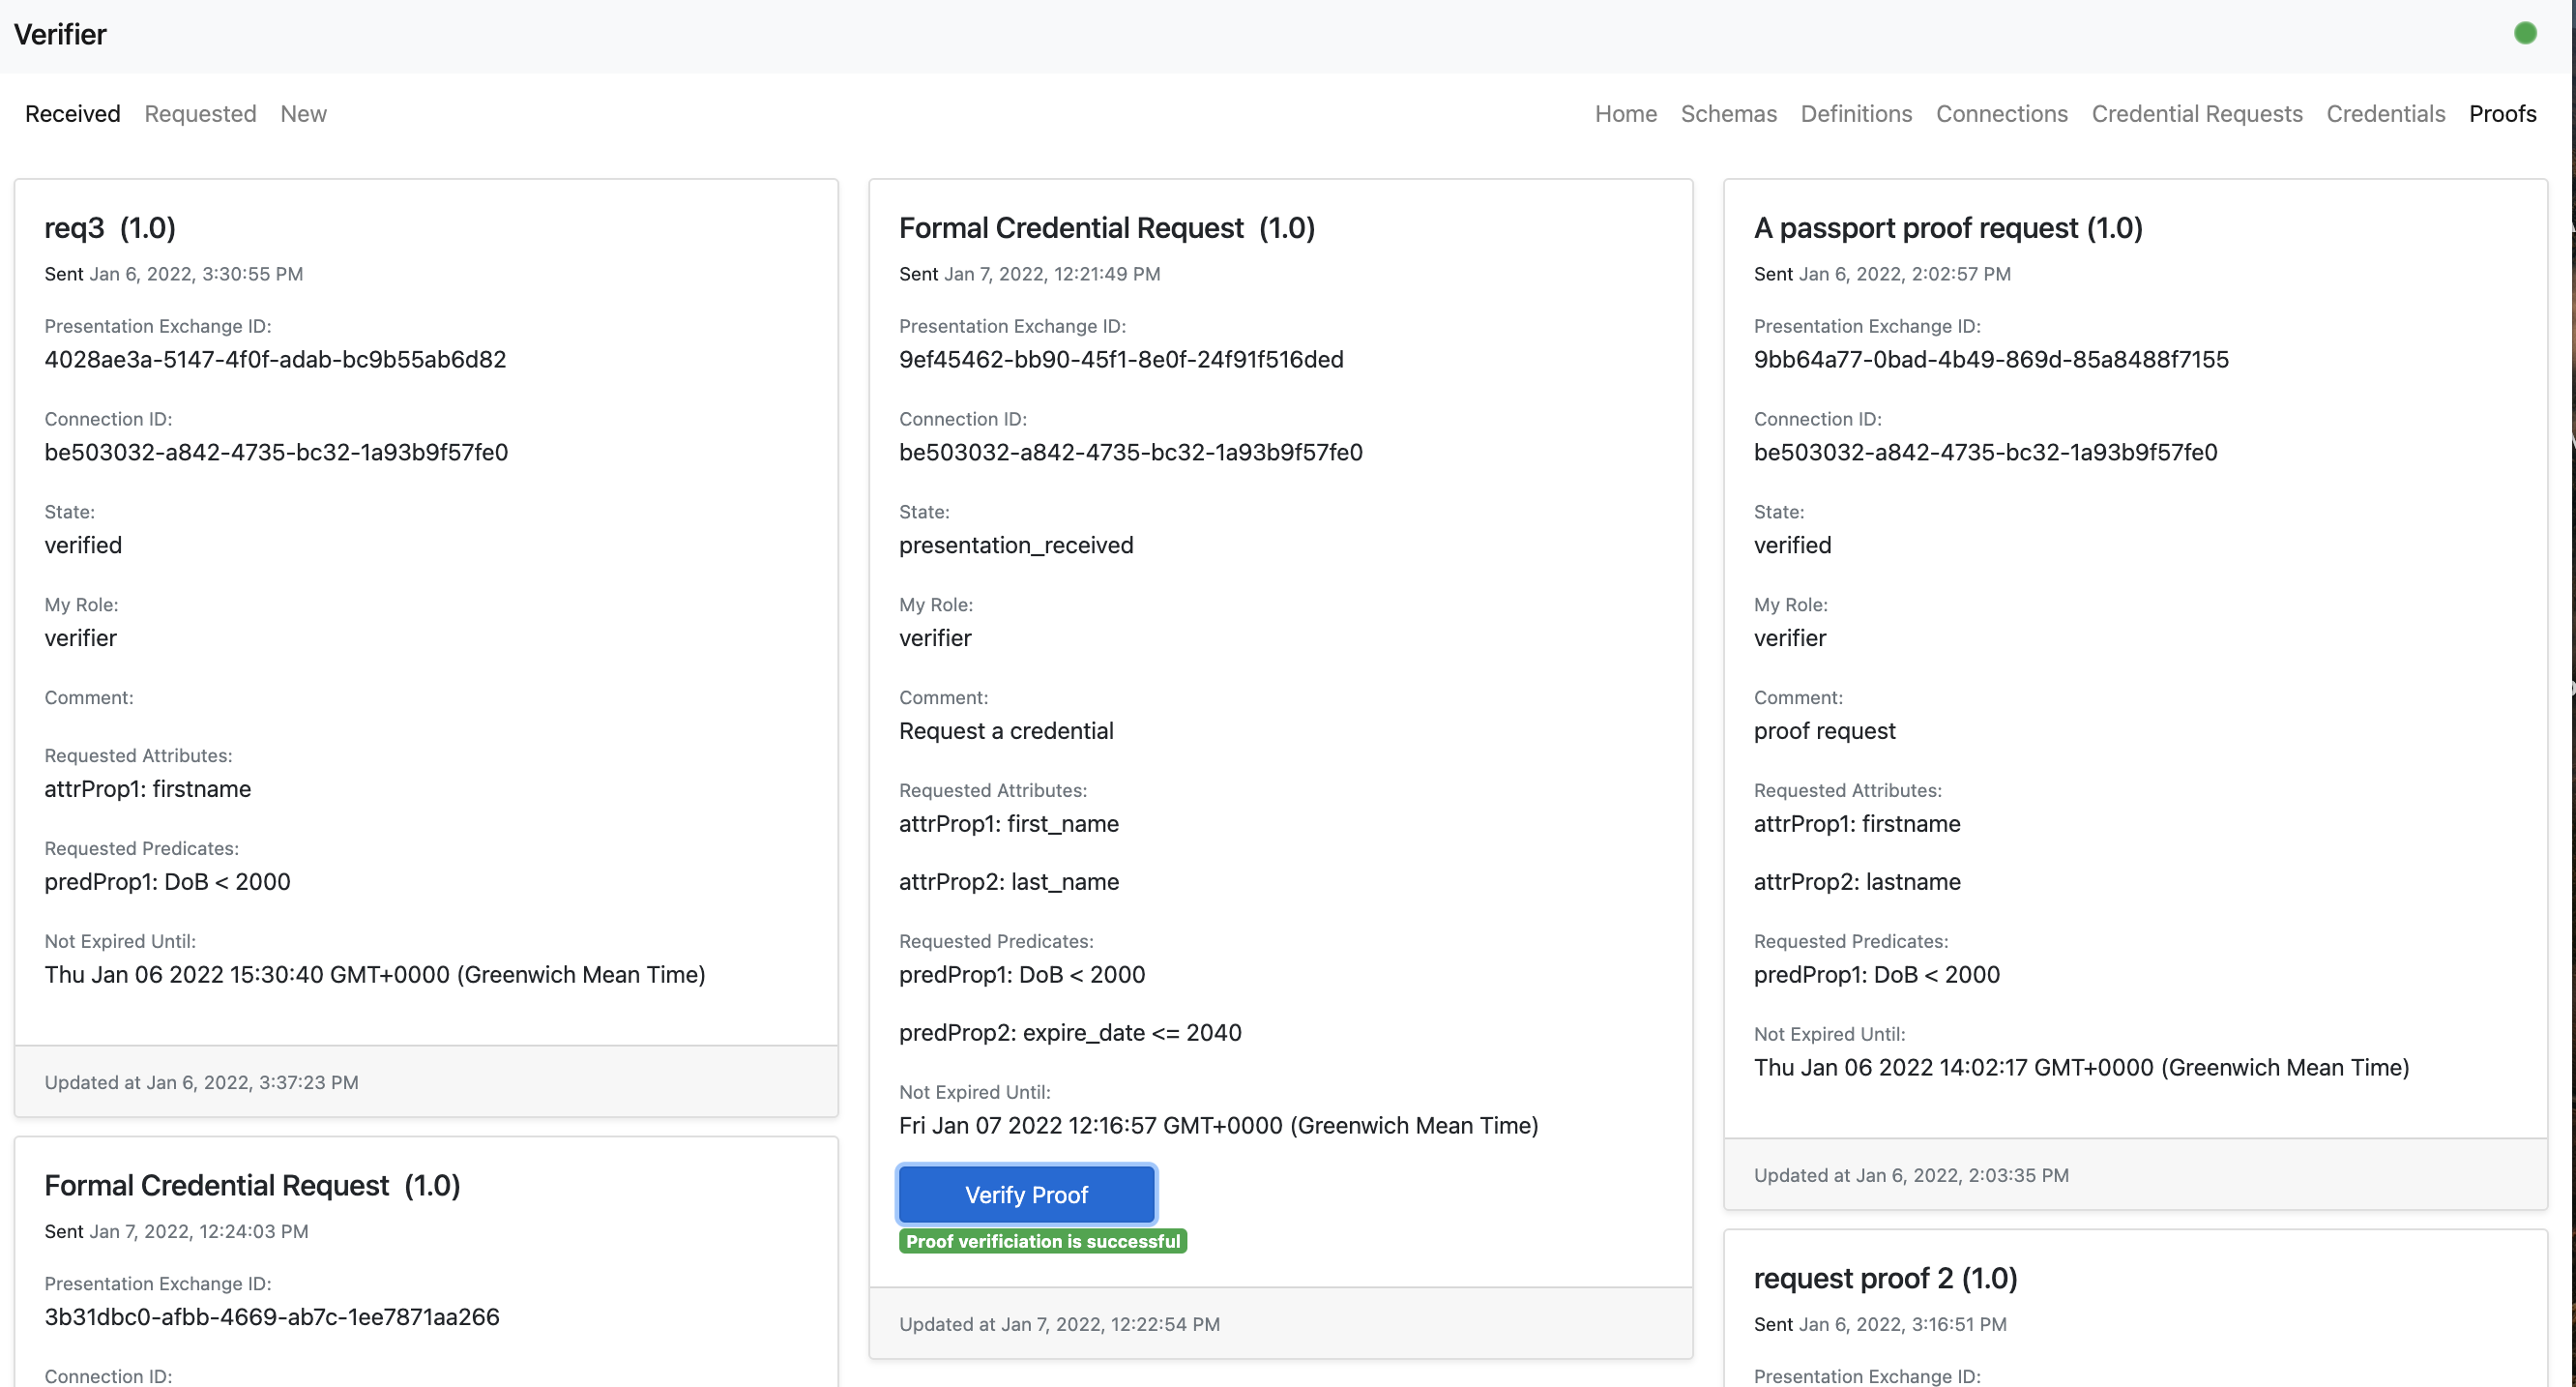Open the Credentials page
The height and width of the screenshot is (1387, 2576).
point(2385,114)
